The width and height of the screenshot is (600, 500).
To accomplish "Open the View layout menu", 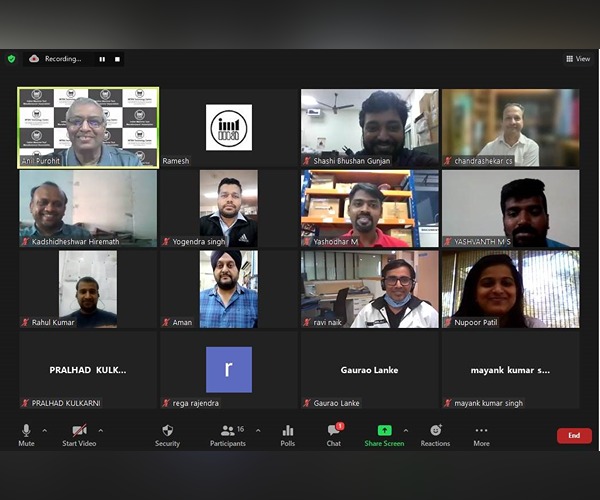I will [577, 59].
